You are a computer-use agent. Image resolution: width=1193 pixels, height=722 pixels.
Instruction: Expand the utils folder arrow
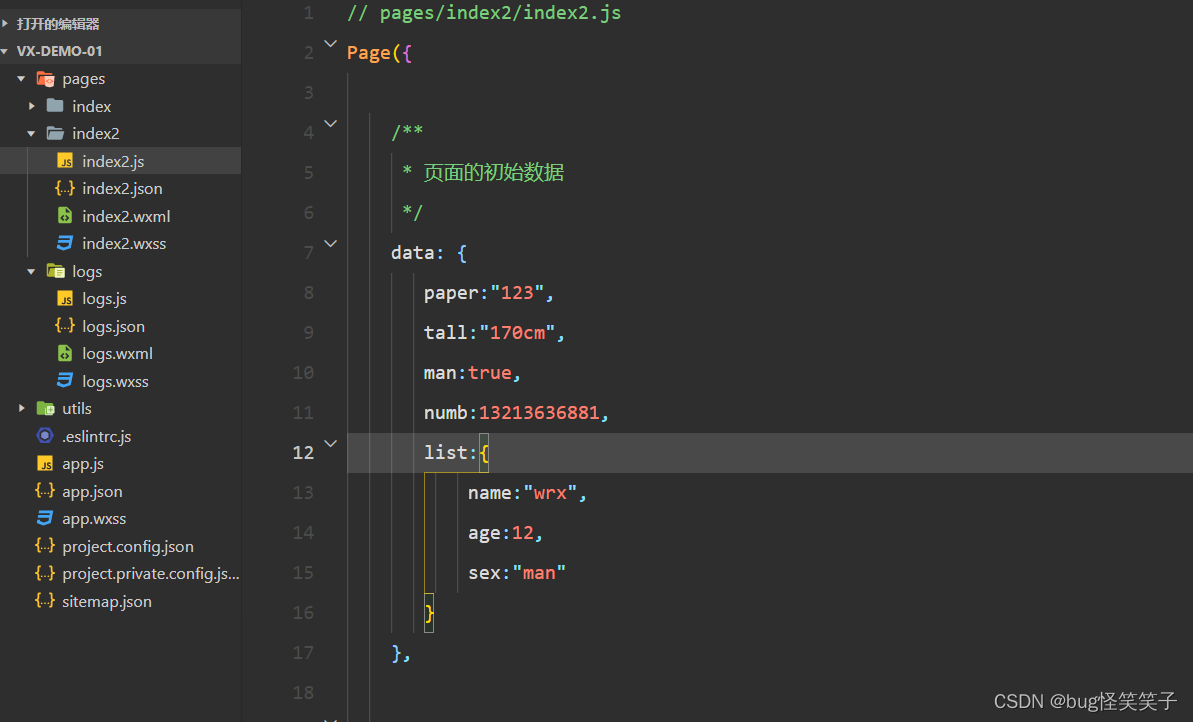(21, 409)
